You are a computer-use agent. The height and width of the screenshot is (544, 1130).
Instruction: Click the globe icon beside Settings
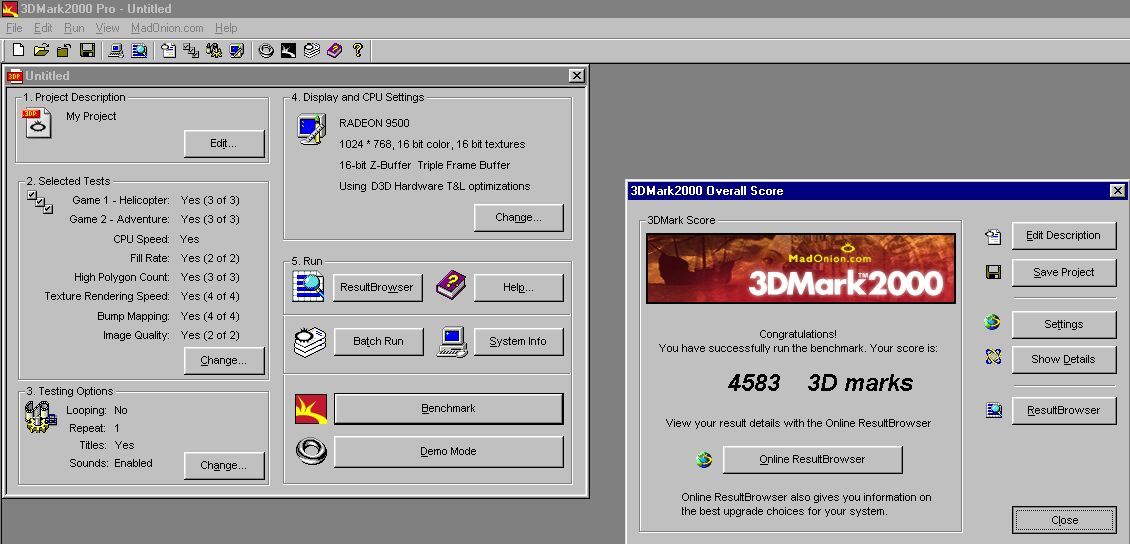[992, 322]
